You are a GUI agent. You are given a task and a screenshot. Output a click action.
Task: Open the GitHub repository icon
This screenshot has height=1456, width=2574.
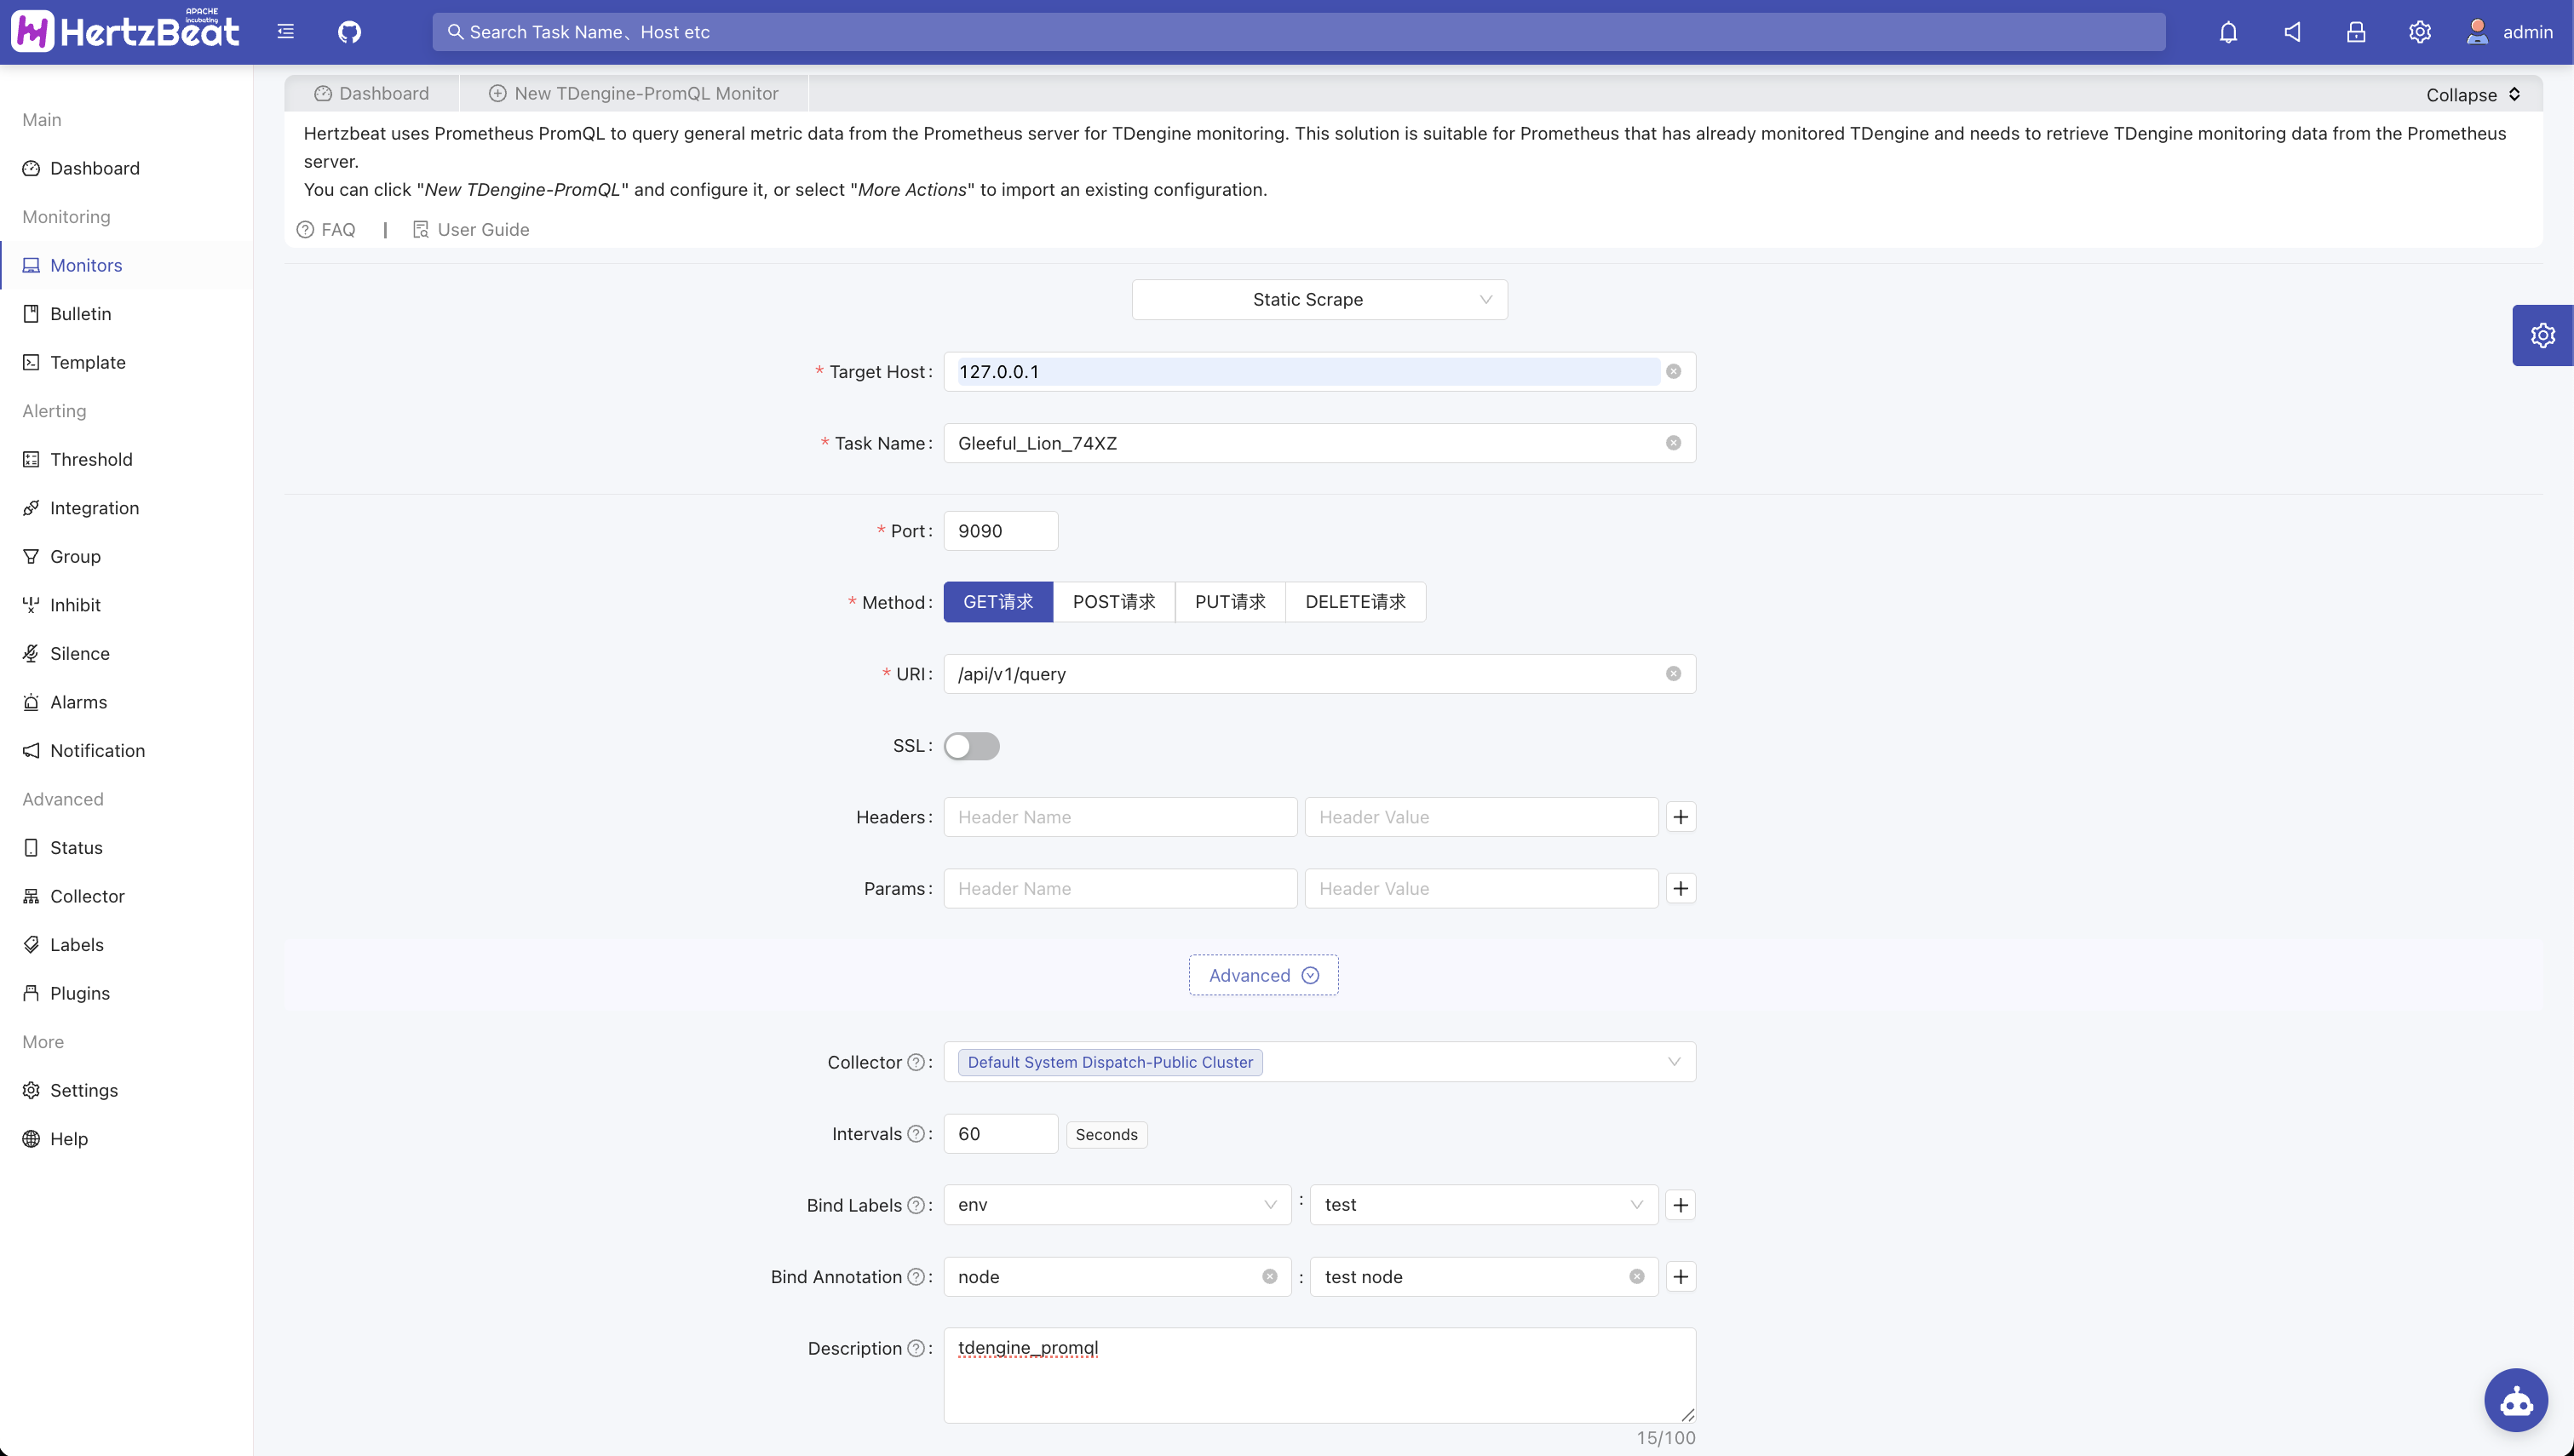tap(349, 32)
